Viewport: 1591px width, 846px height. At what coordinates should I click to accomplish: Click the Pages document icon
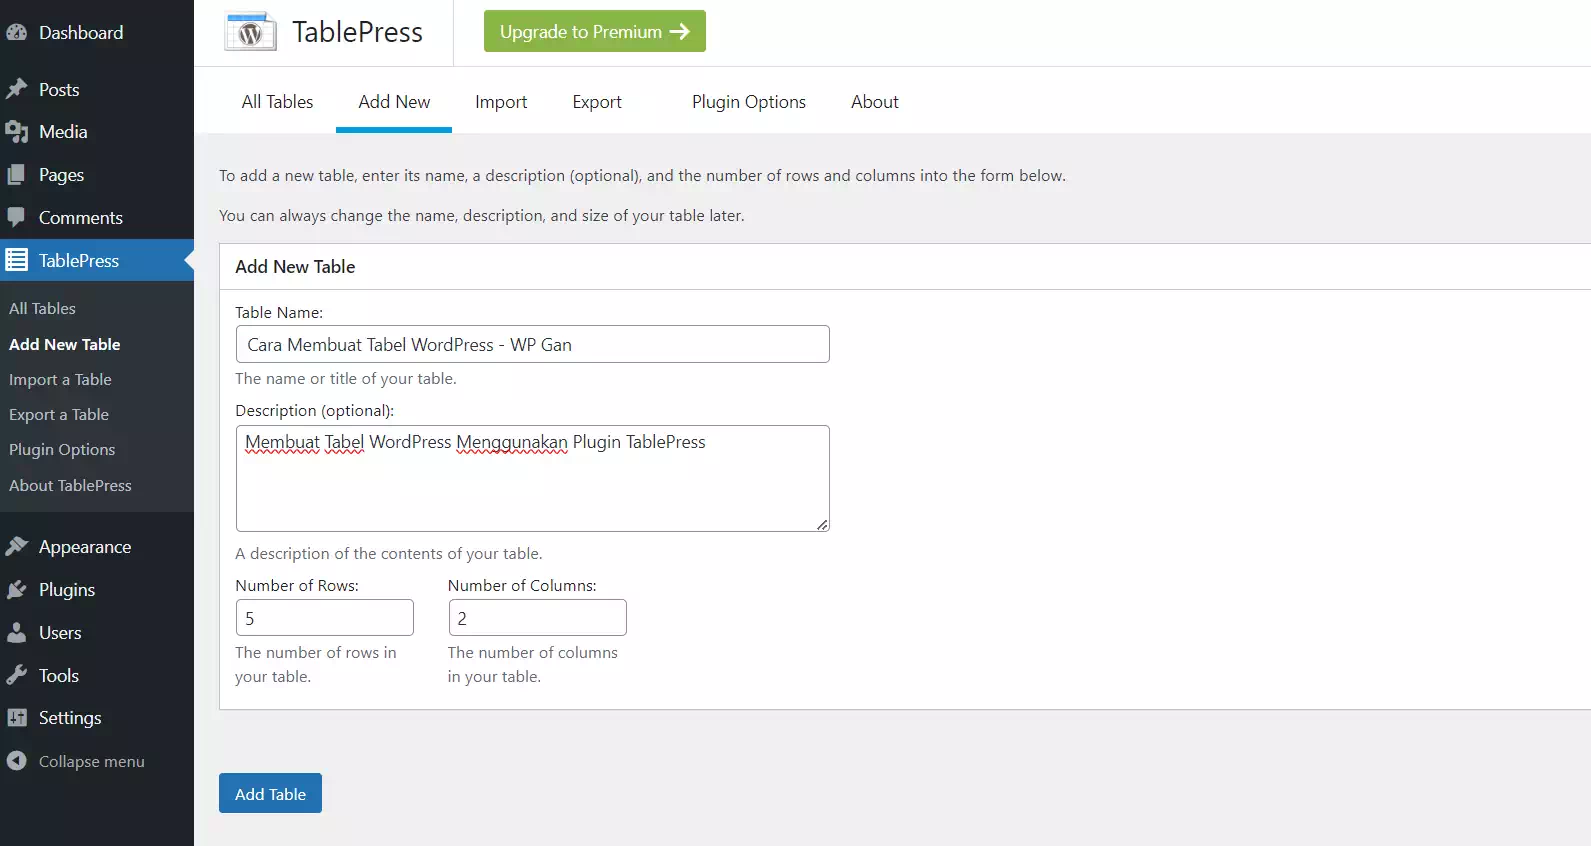16,175
